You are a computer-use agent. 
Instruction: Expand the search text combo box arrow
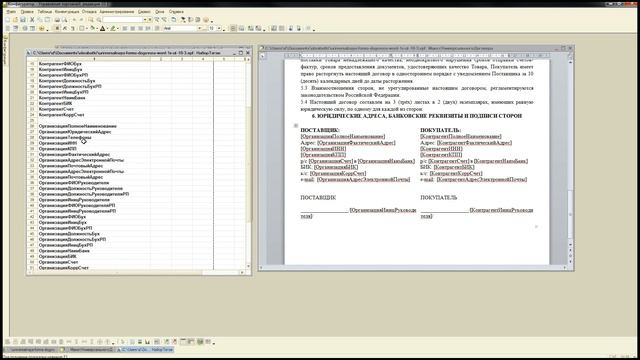click(145, 20)
